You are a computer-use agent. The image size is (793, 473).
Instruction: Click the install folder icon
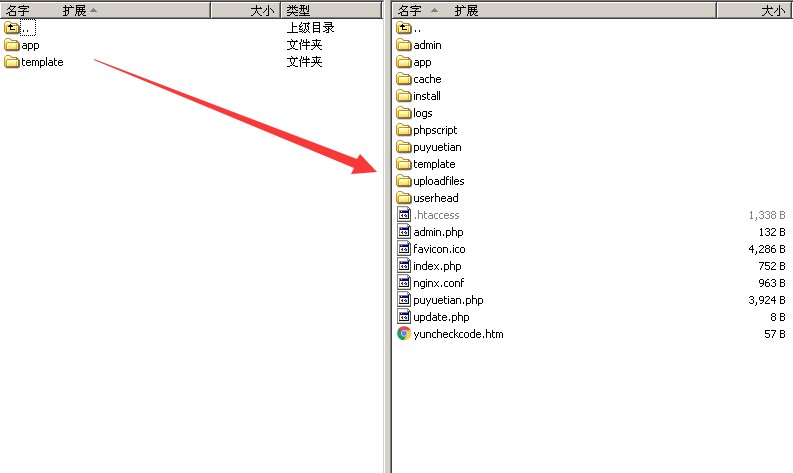coord(404,96)
